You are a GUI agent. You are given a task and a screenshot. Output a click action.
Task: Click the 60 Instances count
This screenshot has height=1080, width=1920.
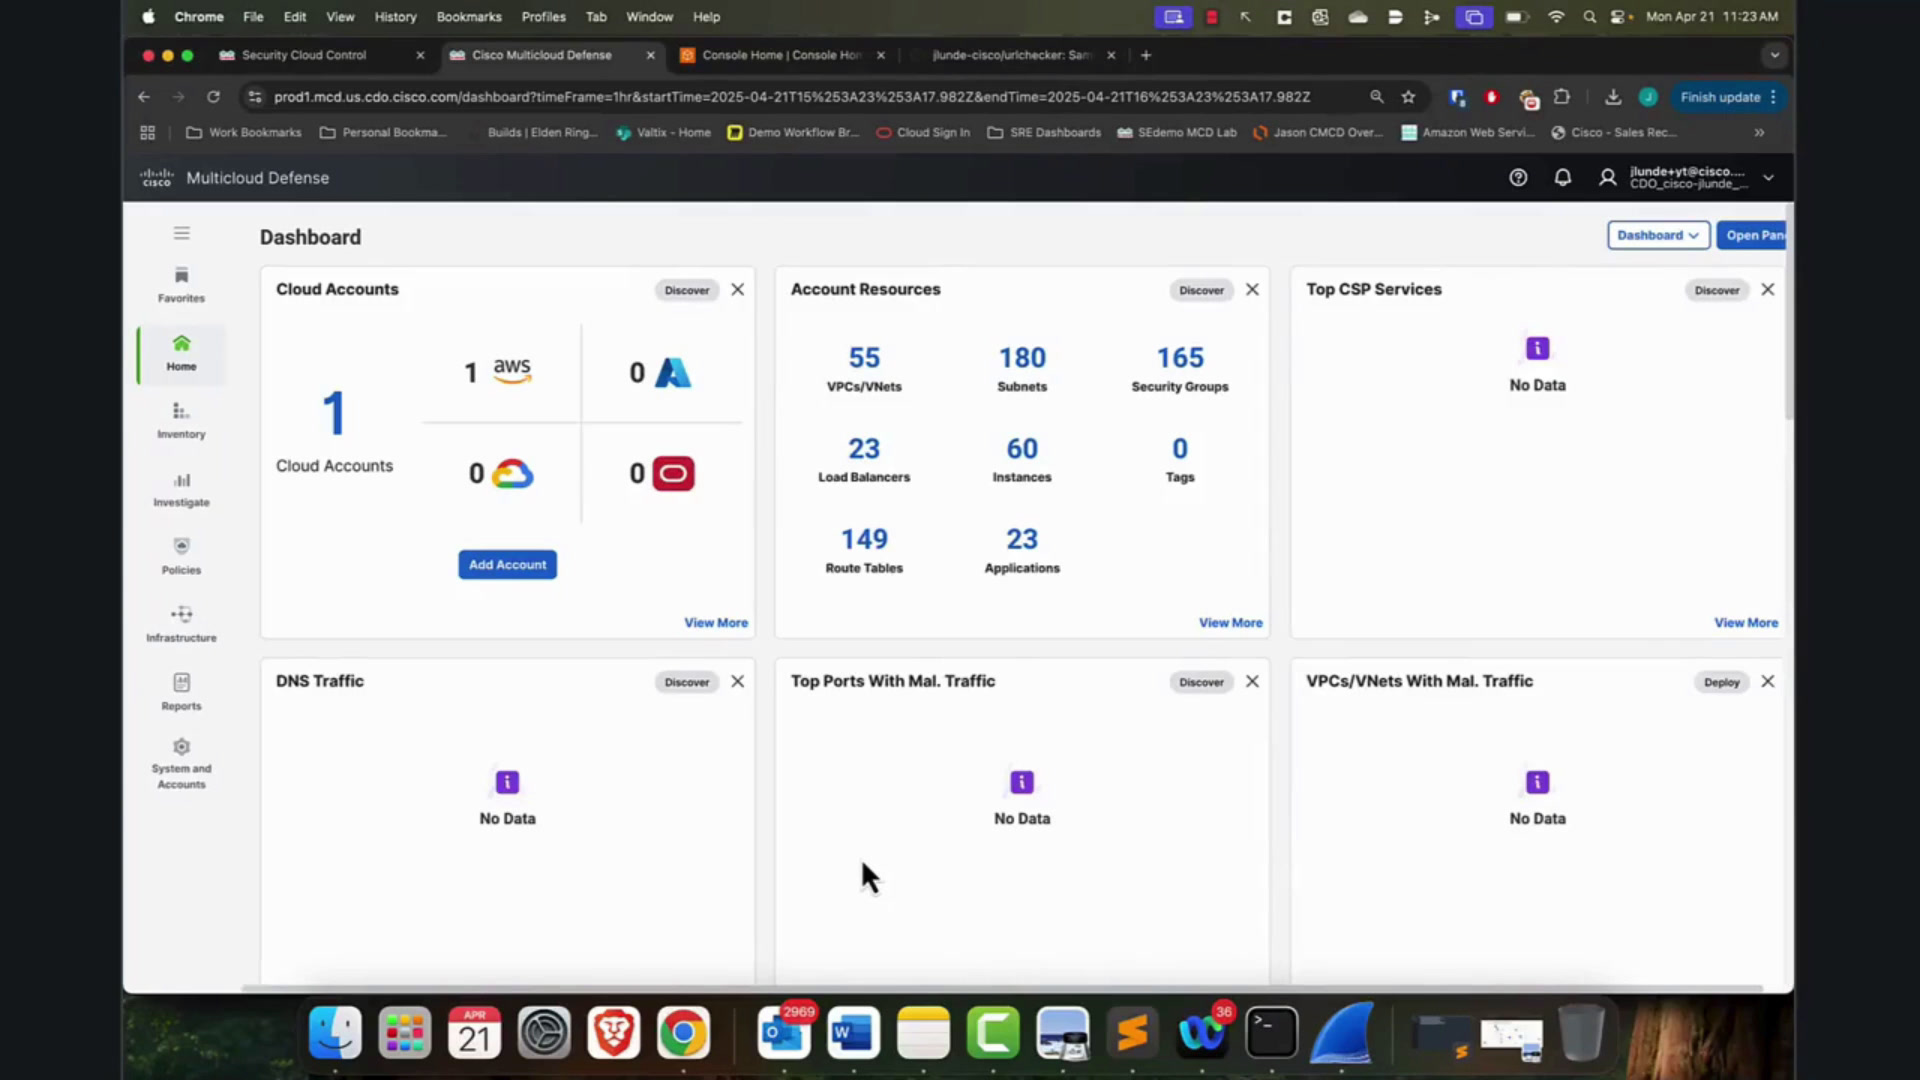[1022, 449]
